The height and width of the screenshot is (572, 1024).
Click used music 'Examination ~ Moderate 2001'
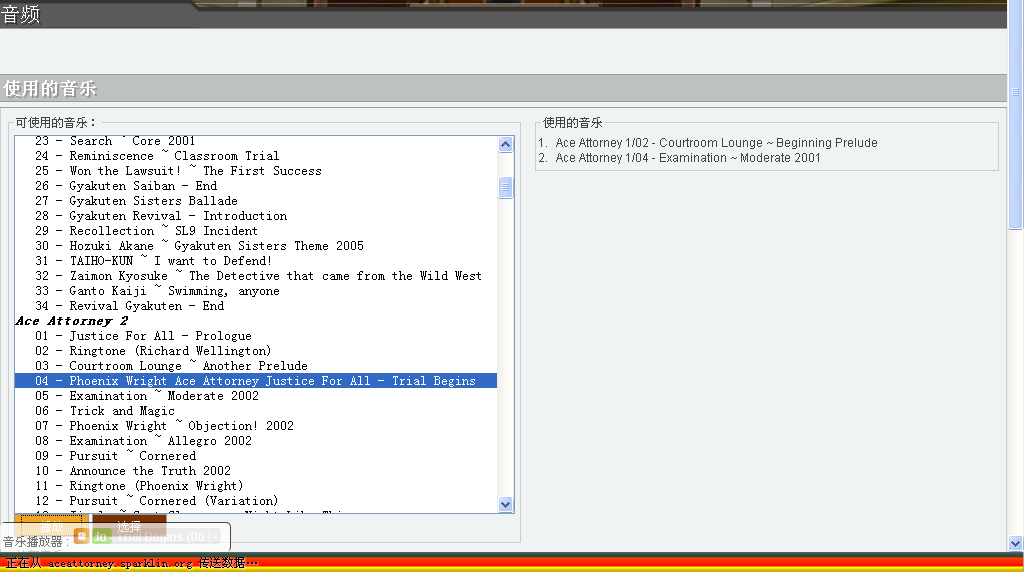coord(688,158)
